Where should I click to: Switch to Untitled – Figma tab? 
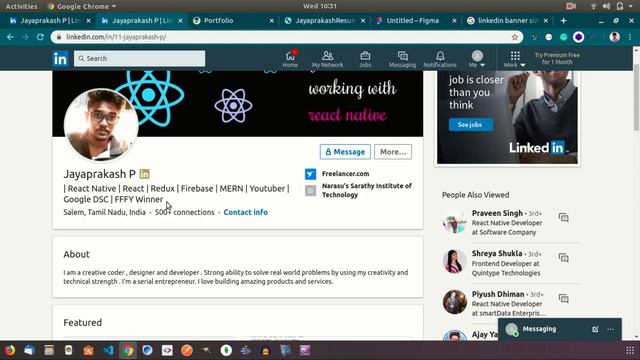416,20
